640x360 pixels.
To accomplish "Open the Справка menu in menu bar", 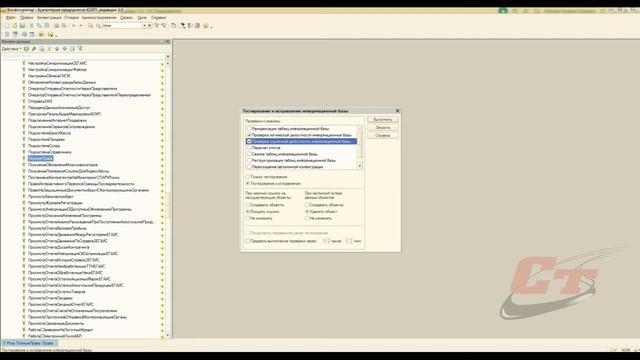I will 158,18.
